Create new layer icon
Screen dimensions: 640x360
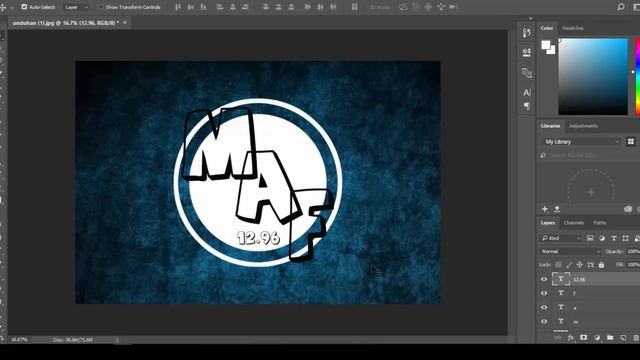[623, 338]
